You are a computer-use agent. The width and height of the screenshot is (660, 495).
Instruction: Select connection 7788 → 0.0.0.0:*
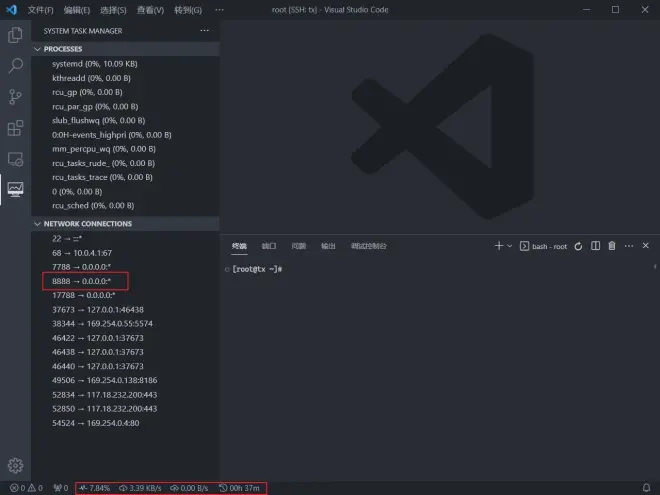click(x=125, y=267)
